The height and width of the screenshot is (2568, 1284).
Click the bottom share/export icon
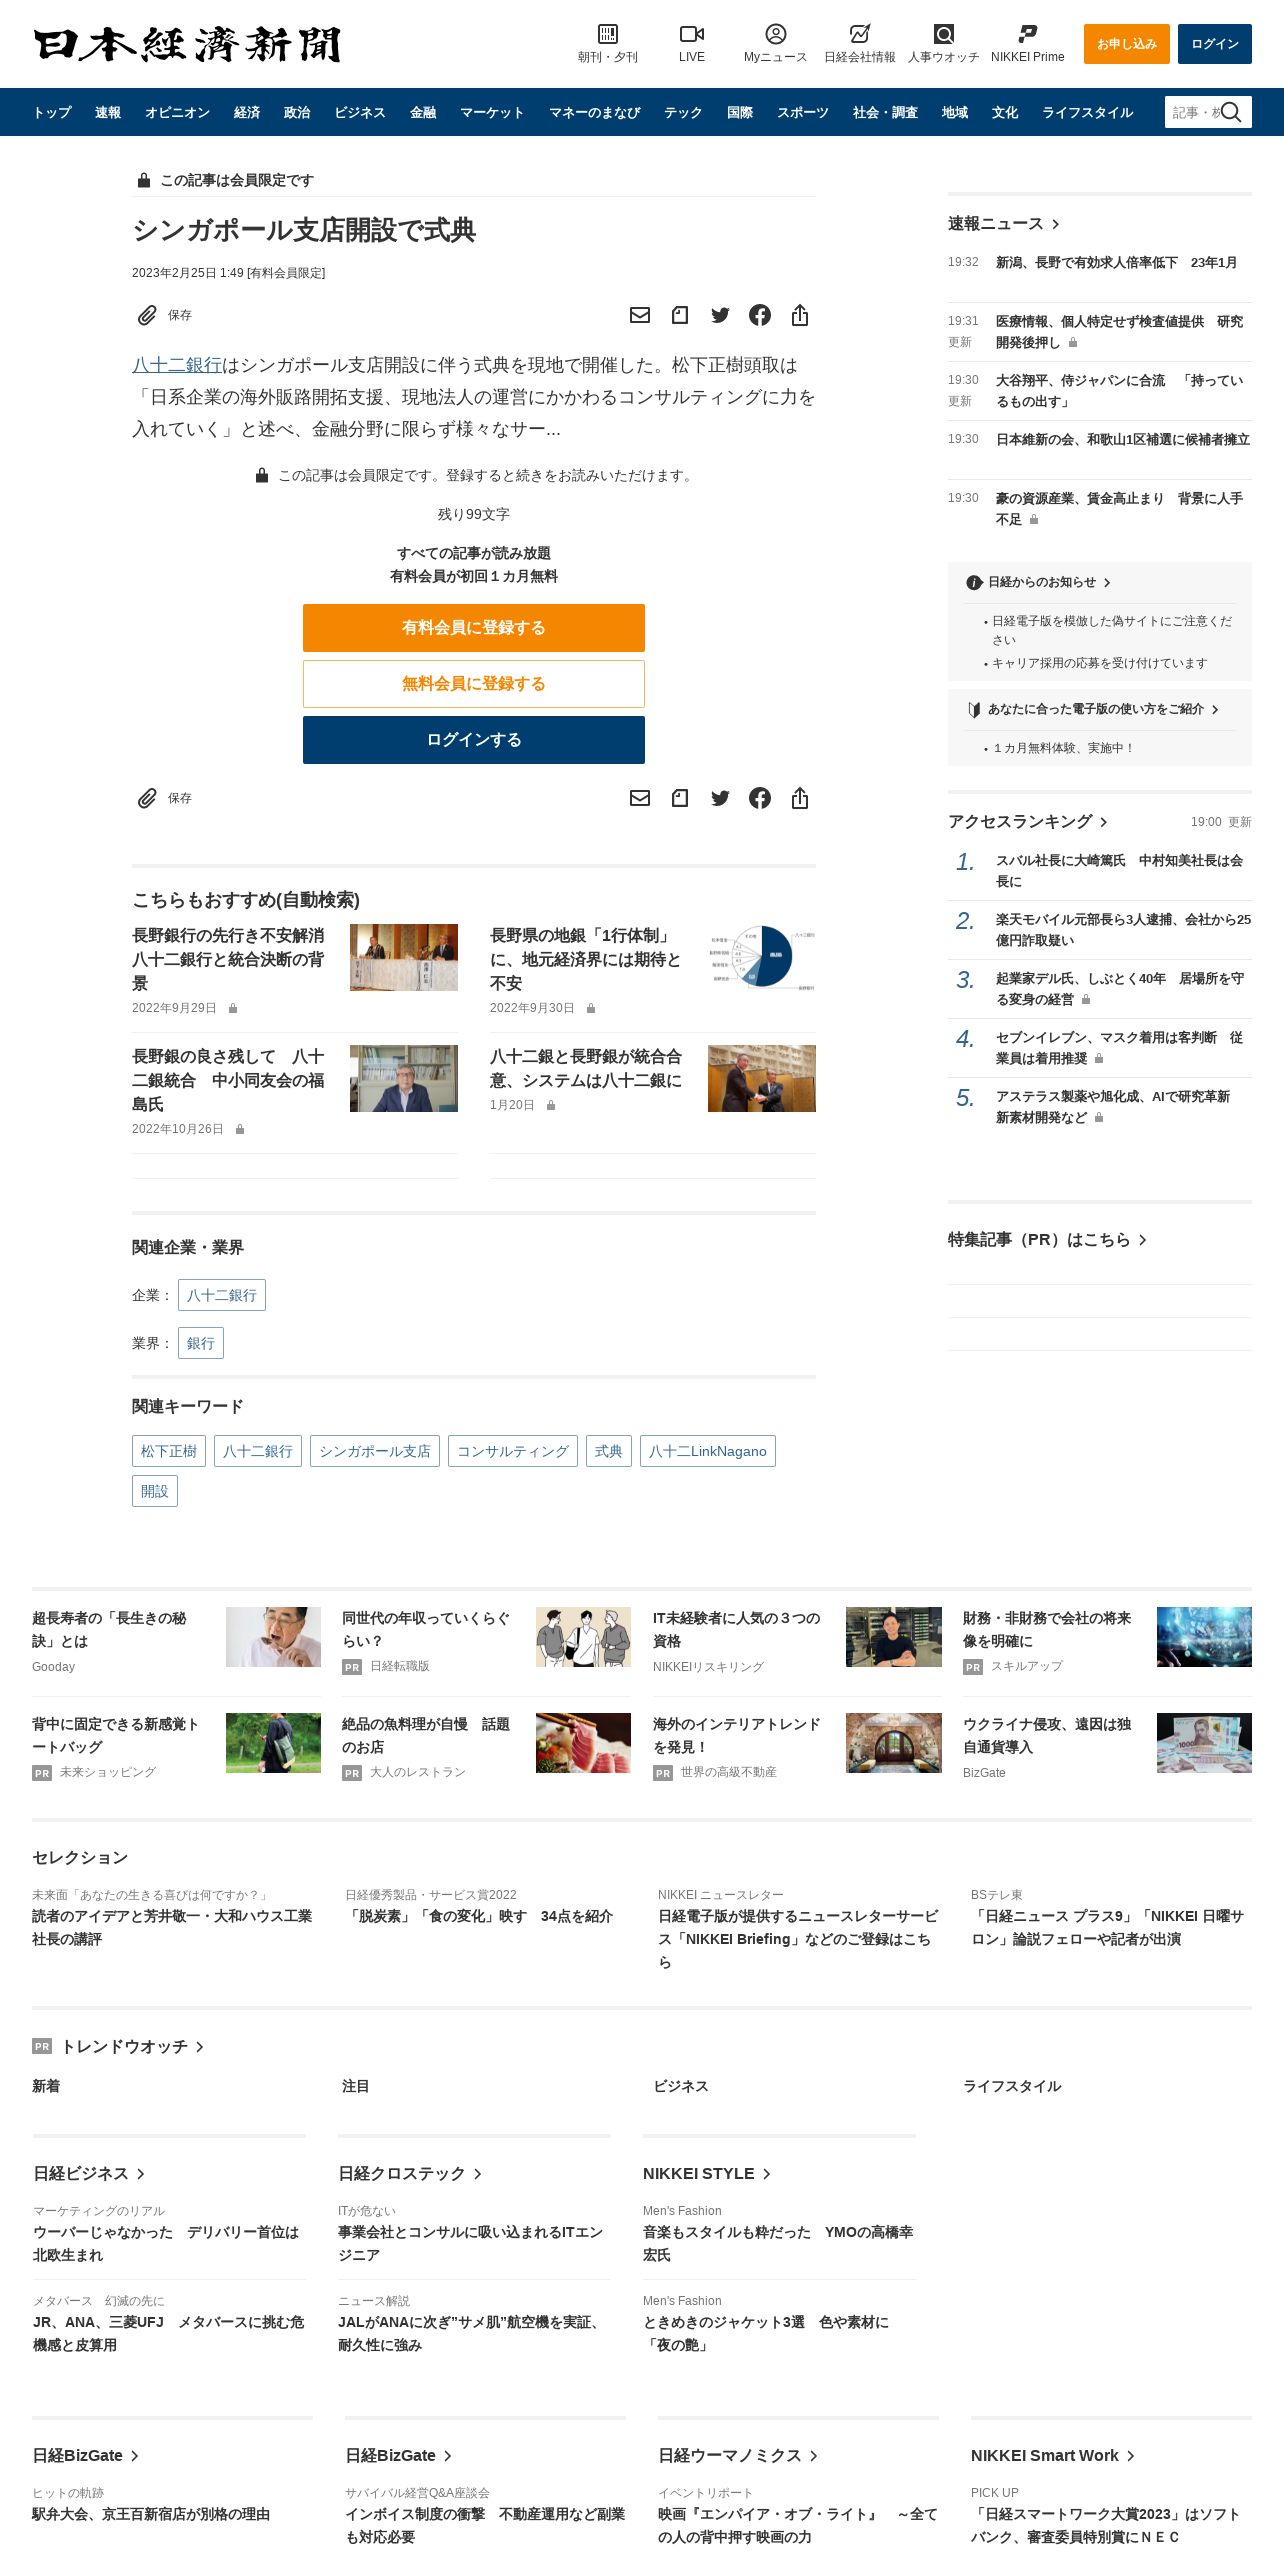800,798
